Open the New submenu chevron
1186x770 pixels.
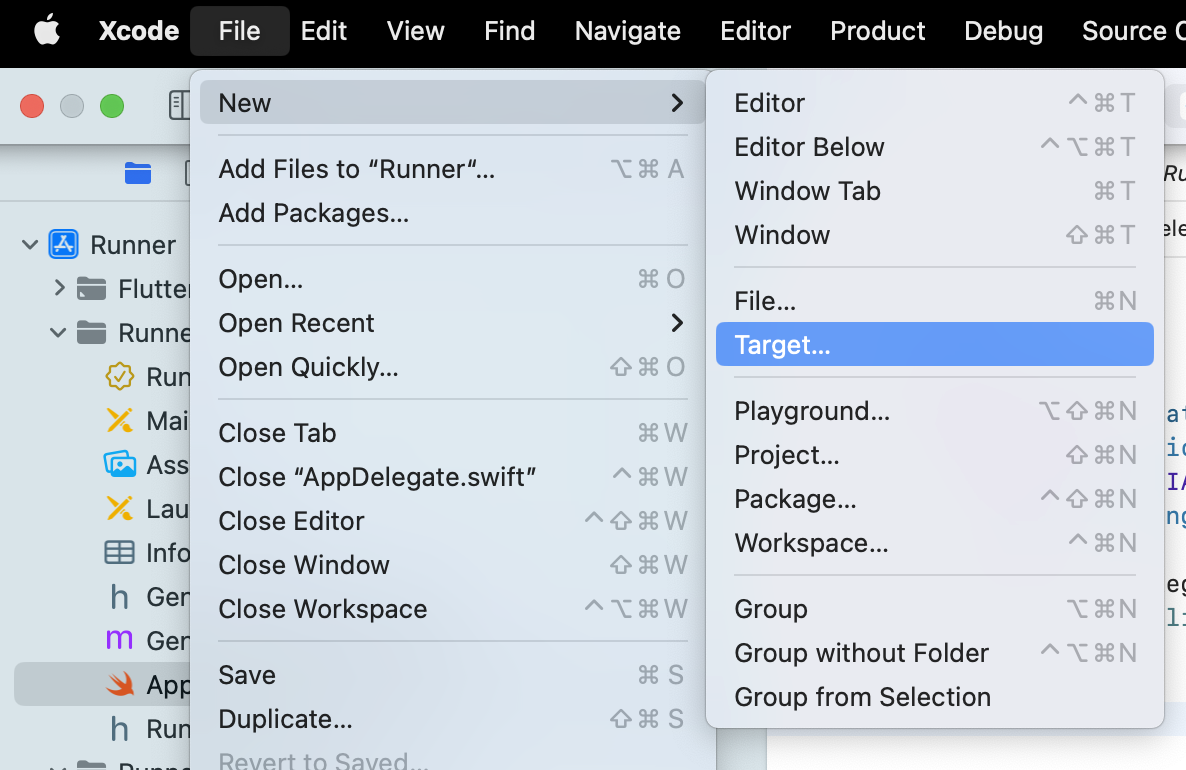pyautogui.click(x=677, y=102)
